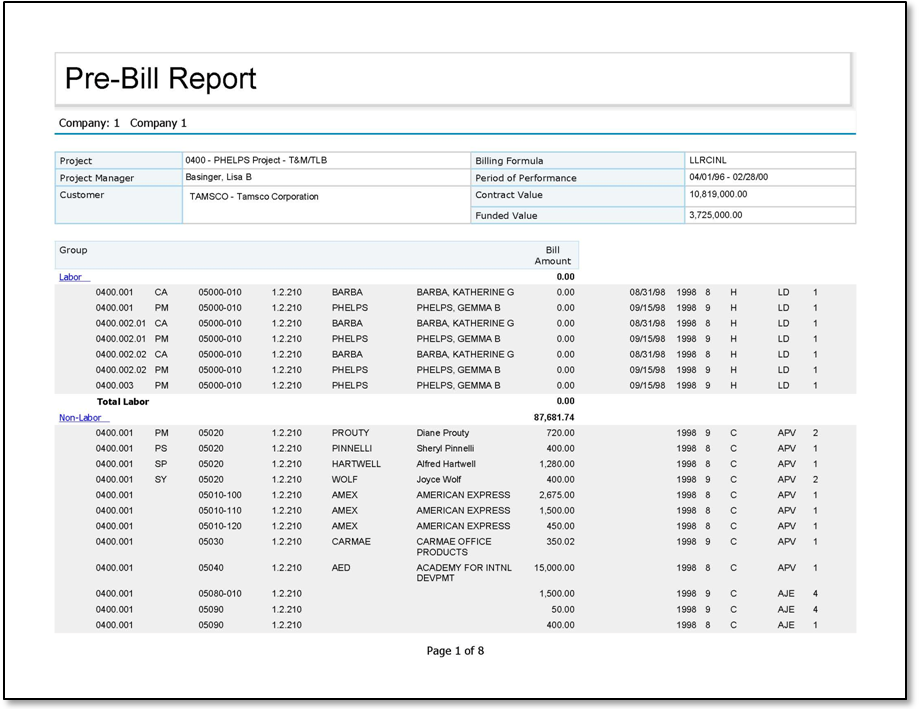The width and height of the screenshot is (919, 709).
Task: Select the Total Labor row label
Action: coord(122,402)
